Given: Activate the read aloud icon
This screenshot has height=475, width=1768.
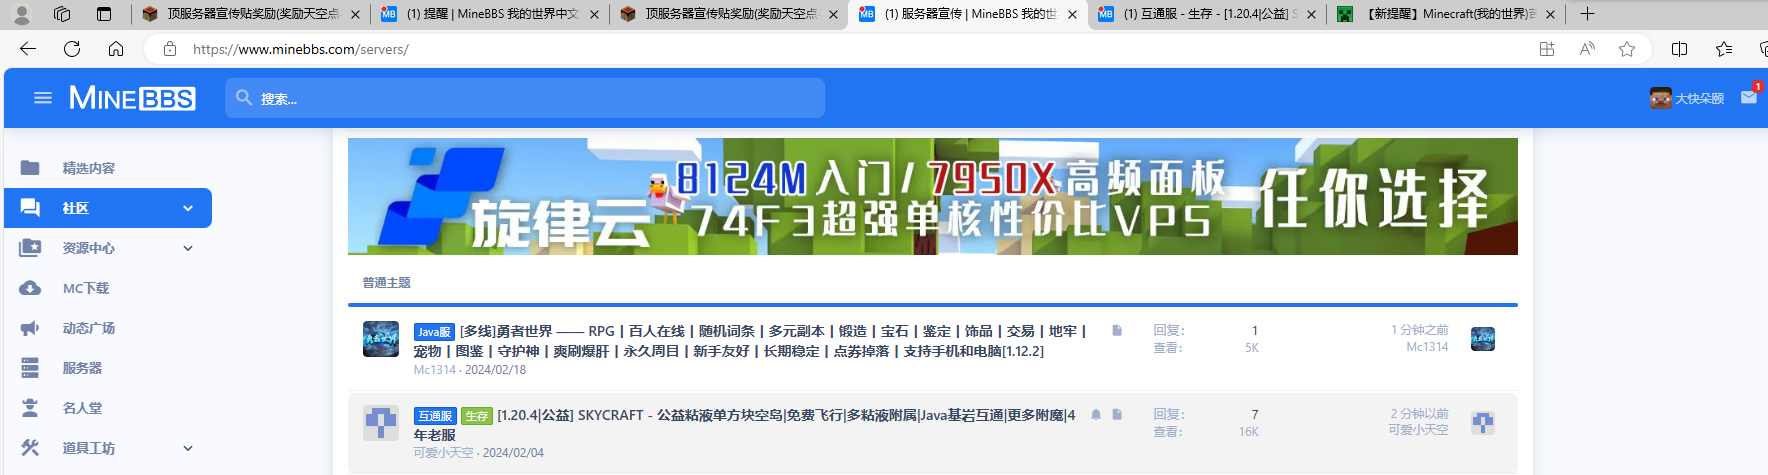Looking at the screenshot, I should [1587, 49].
